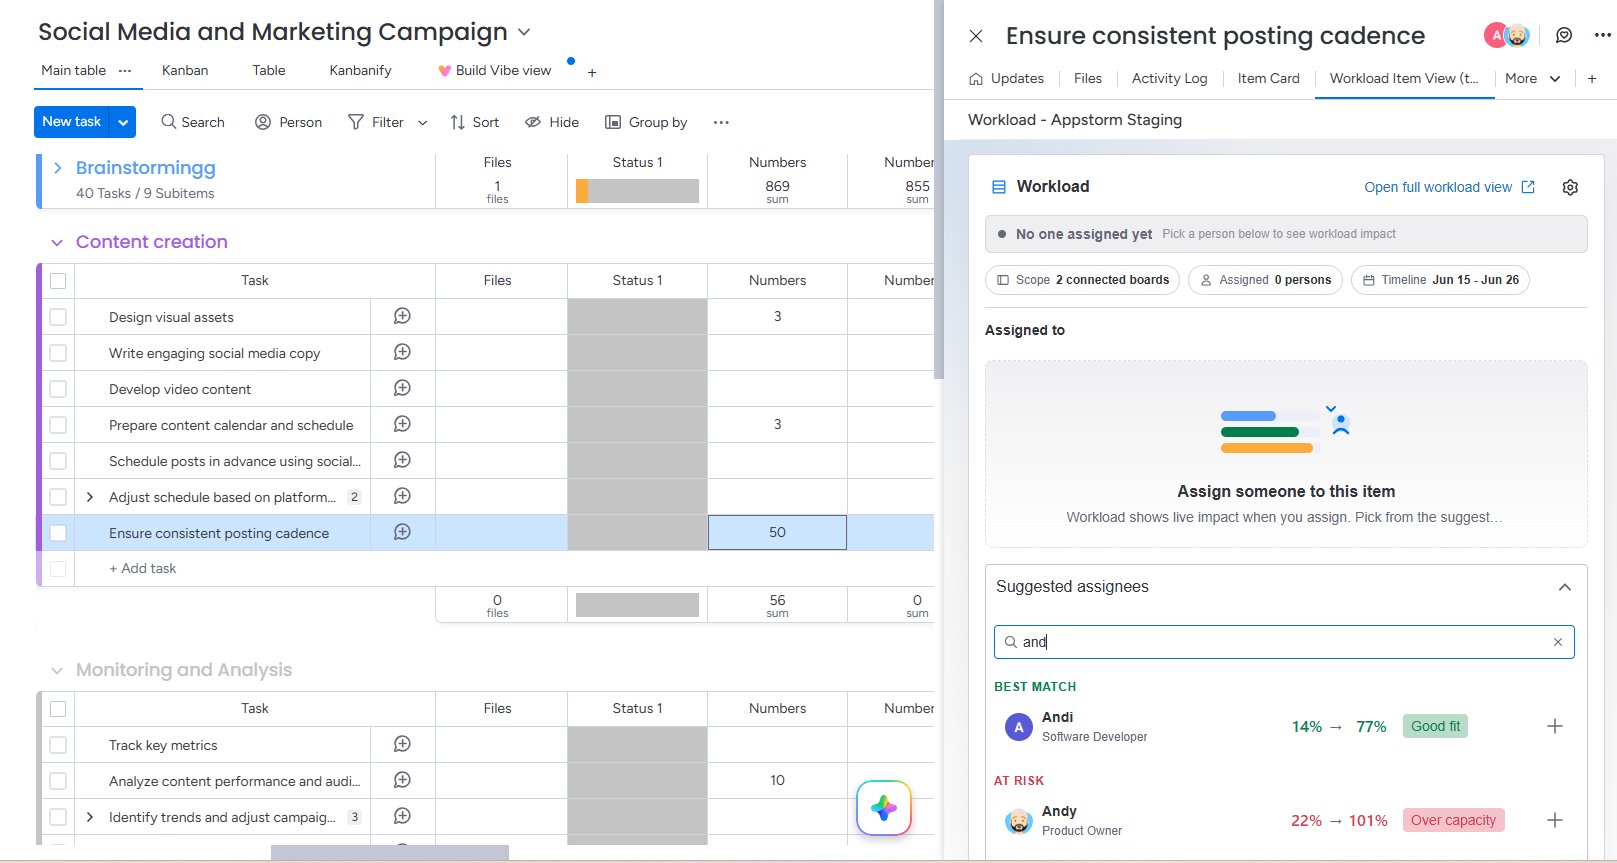Open full workload view link
Viewport: 1617px width, 863px height.
pos(1449,187)
